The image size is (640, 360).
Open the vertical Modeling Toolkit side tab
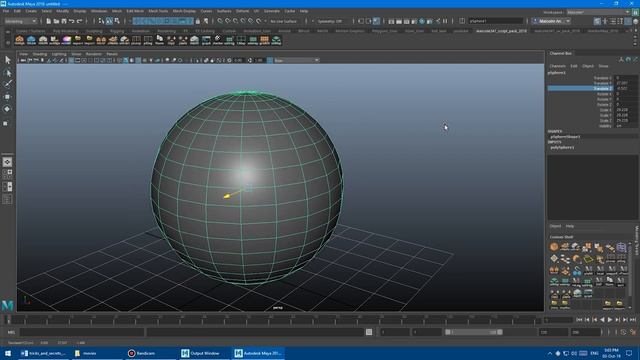(x=637, y=240)
